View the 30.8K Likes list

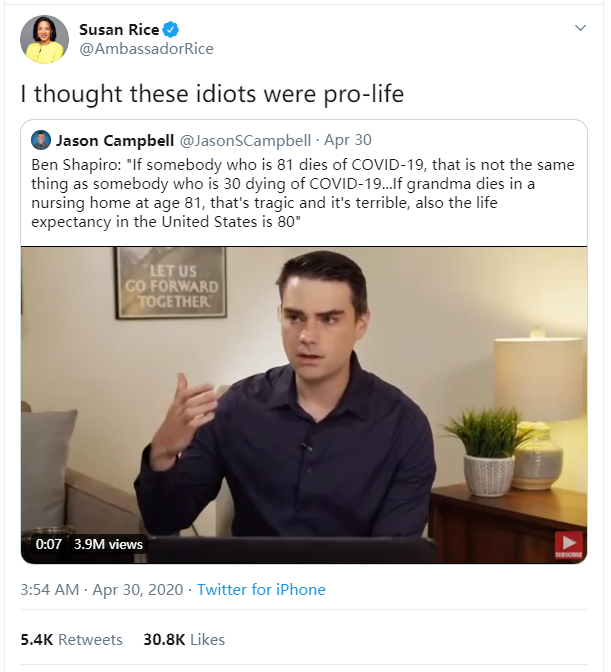[184, 640]
